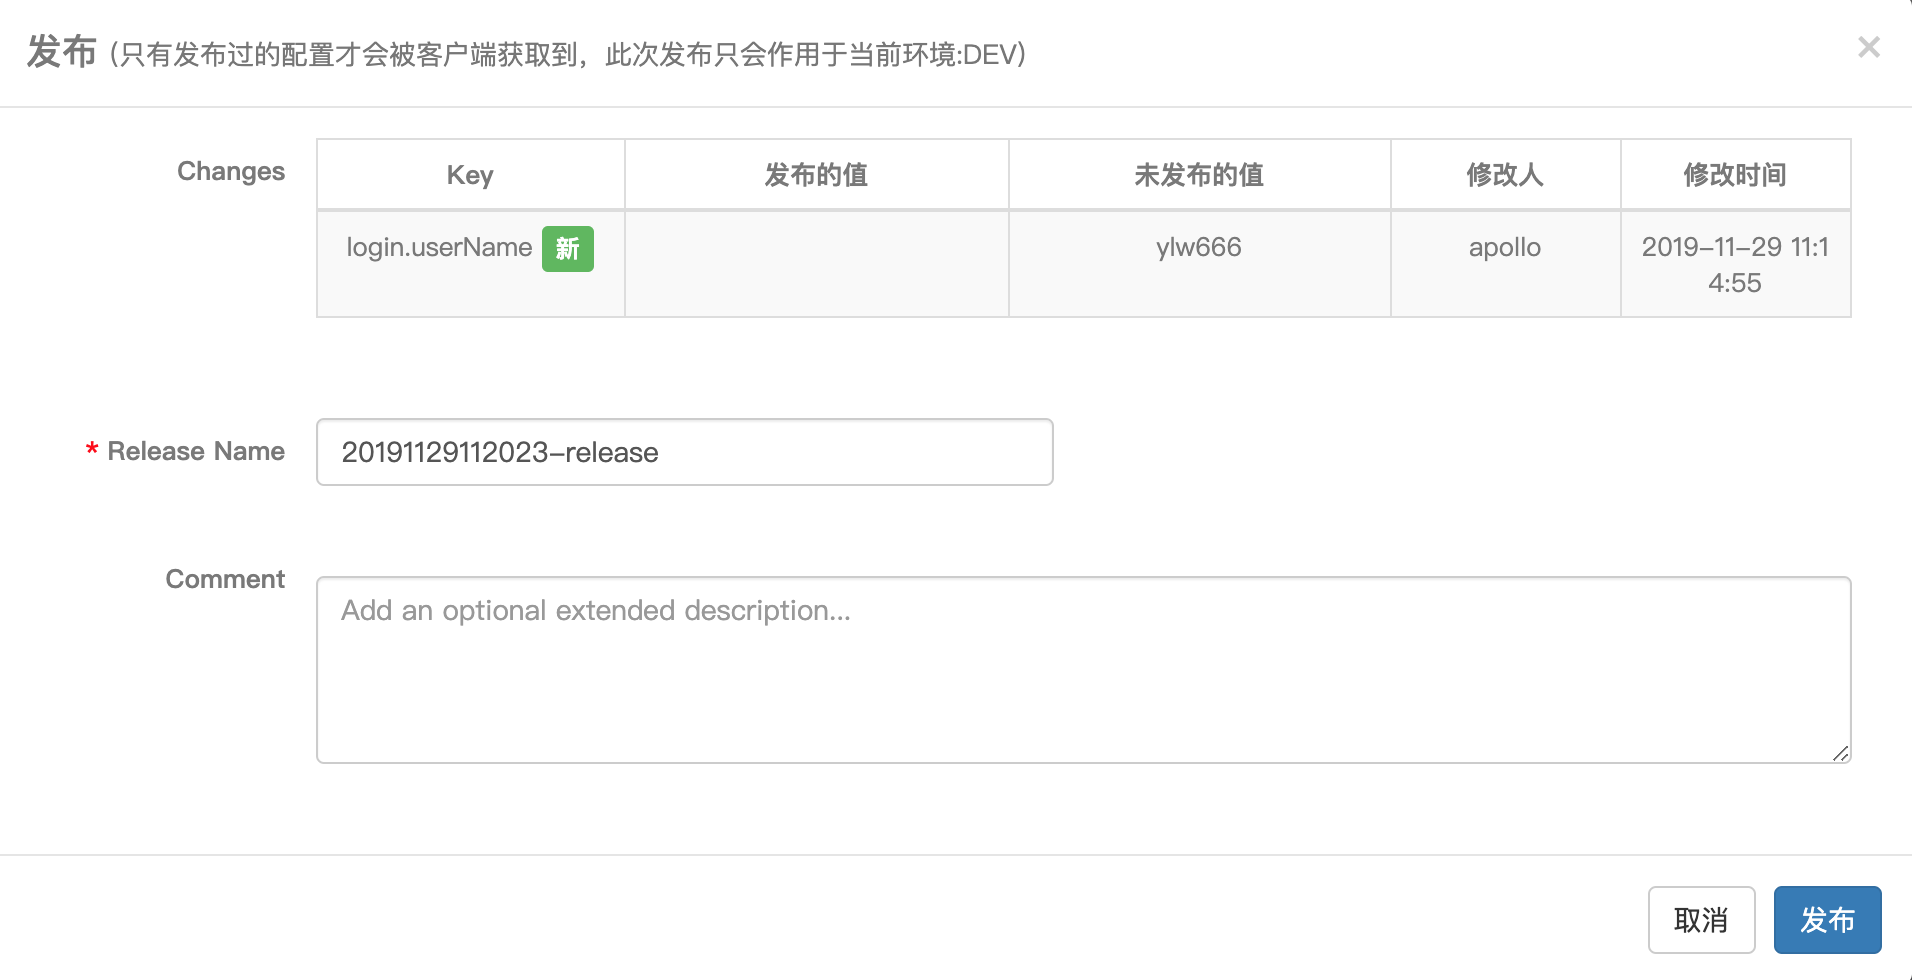The width and height of the screenshot is (1912, 980).
Task: Click the Release Name label
Action: coord(196,451)
